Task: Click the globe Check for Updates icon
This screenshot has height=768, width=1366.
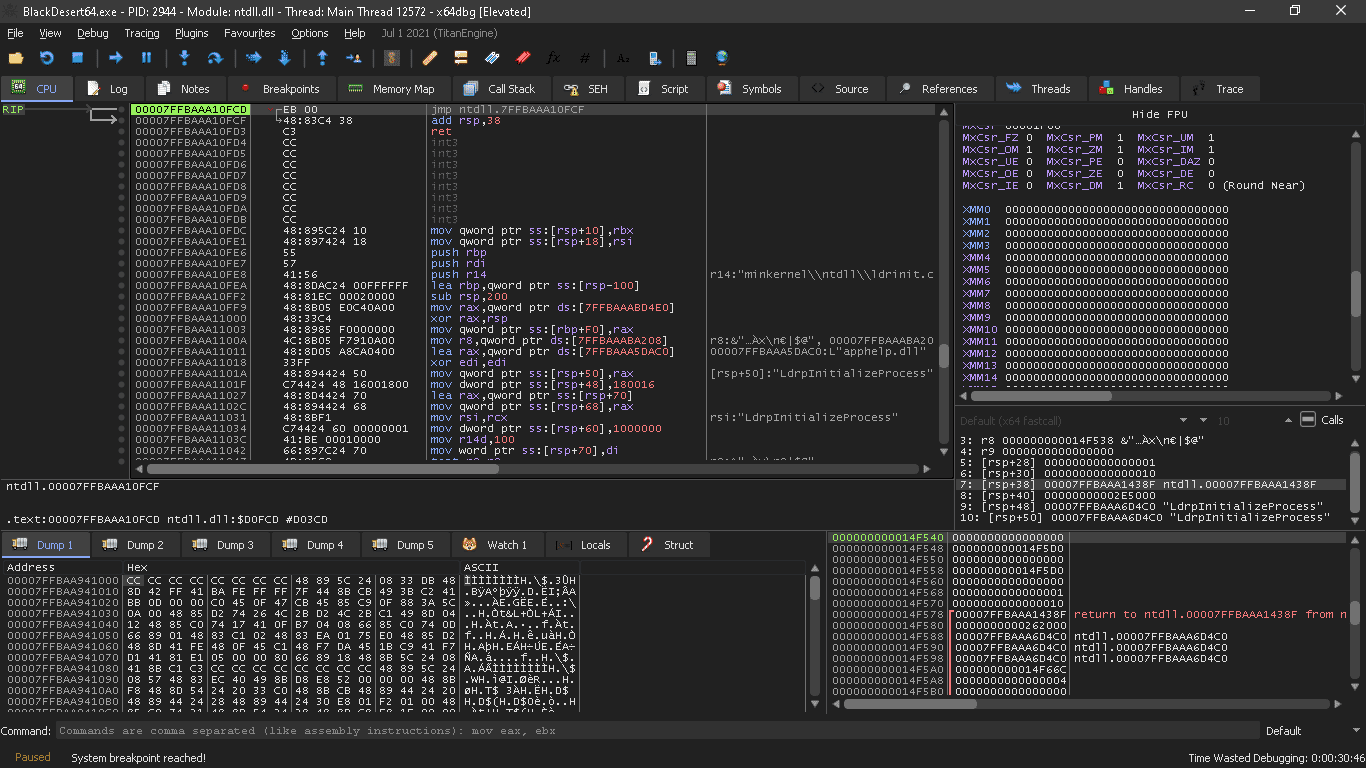Action: pos(722,58)
